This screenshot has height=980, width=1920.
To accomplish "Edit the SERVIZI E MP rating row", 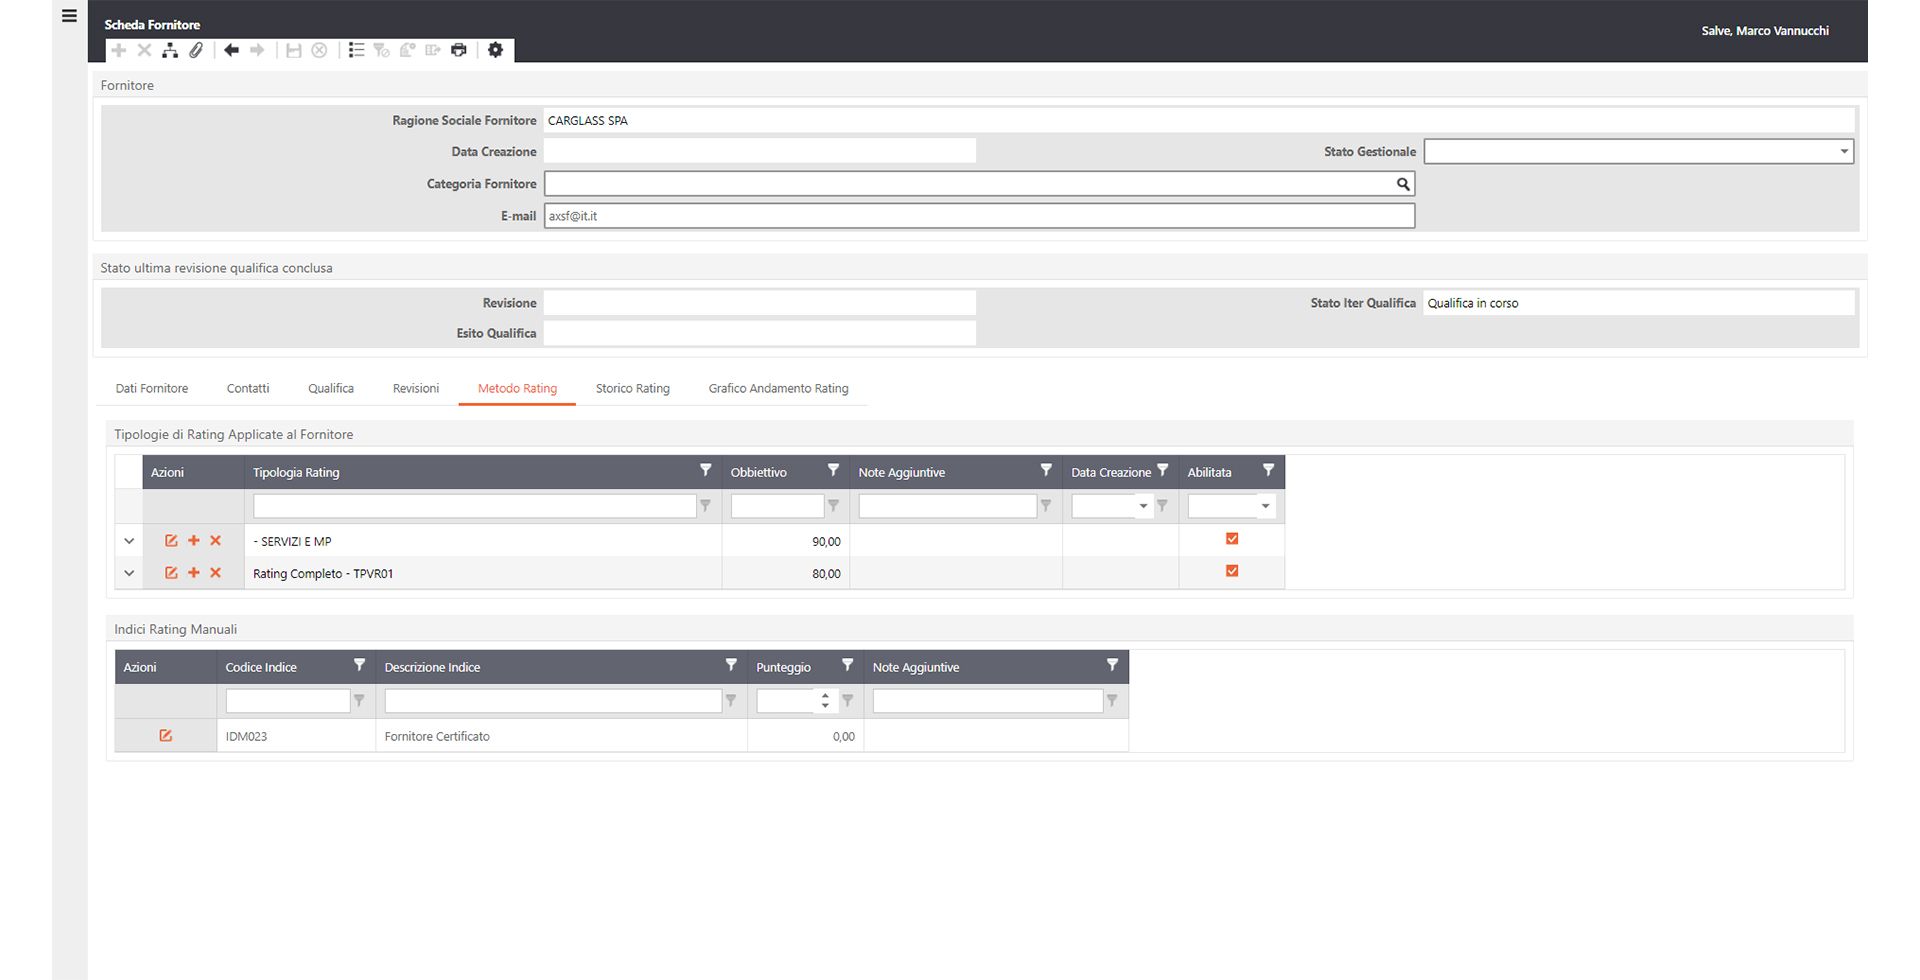I will (x=171, y=541).
